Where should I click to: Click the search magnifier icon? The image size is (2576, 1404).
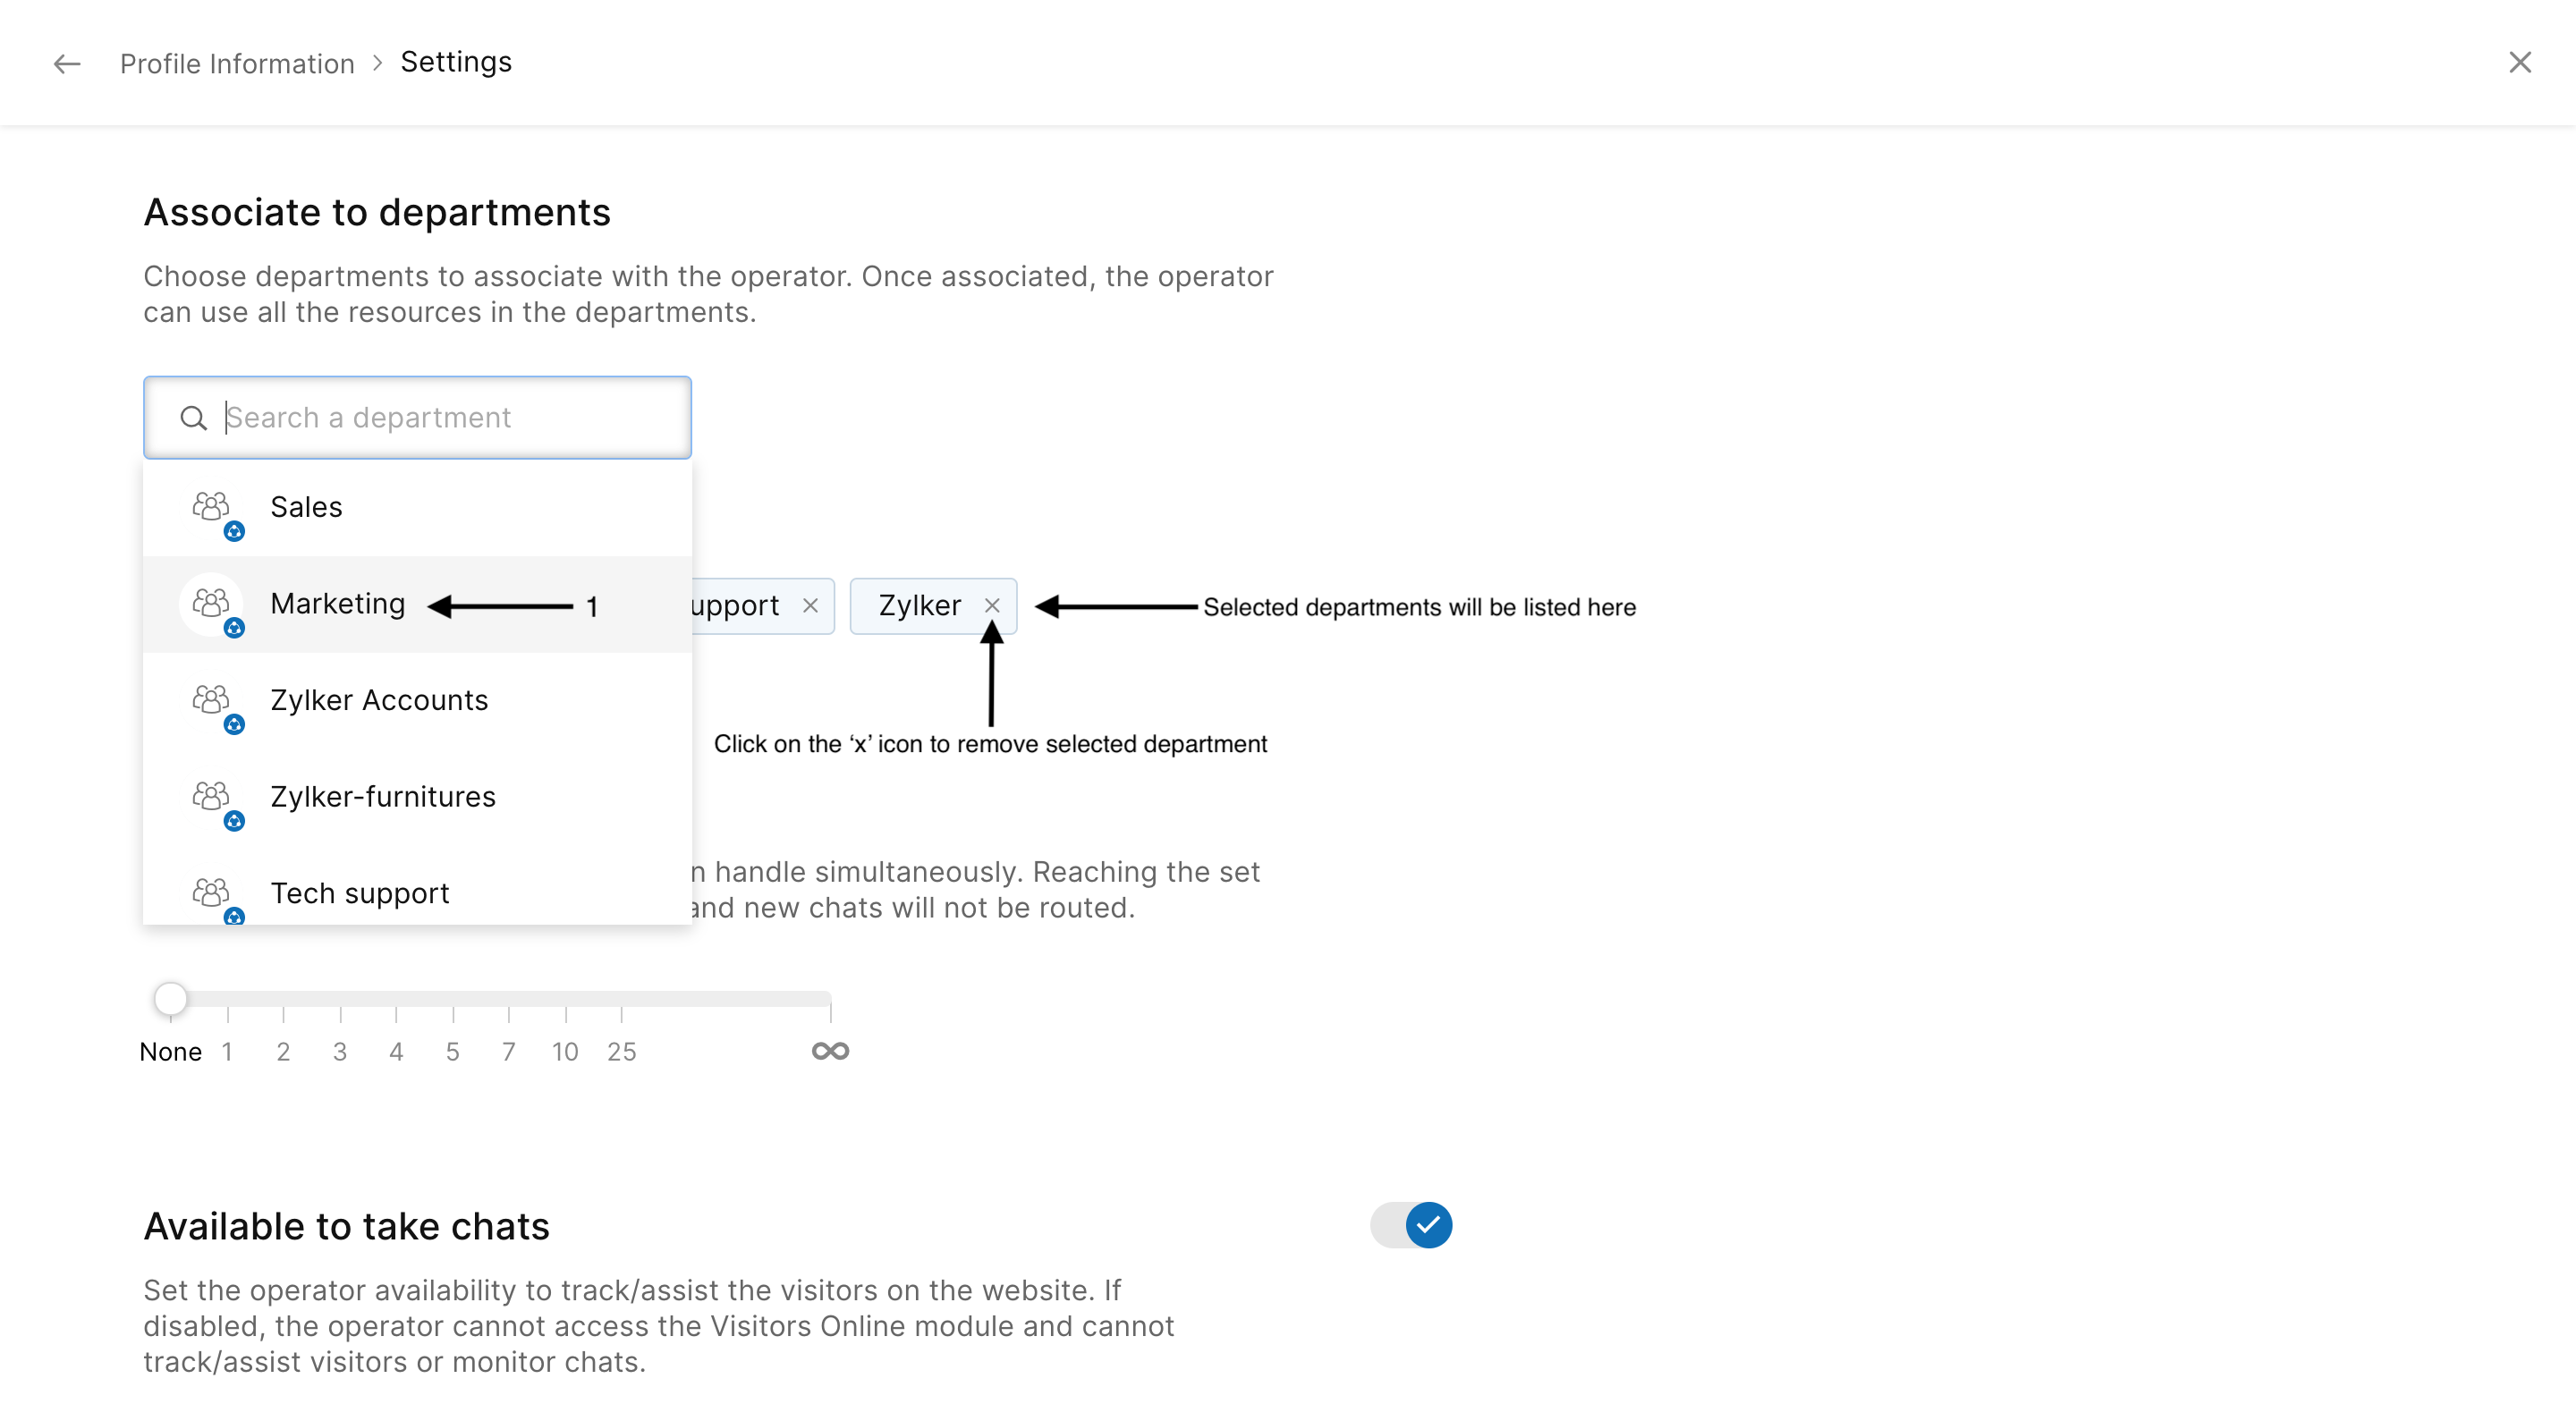[x=193, y=418]
